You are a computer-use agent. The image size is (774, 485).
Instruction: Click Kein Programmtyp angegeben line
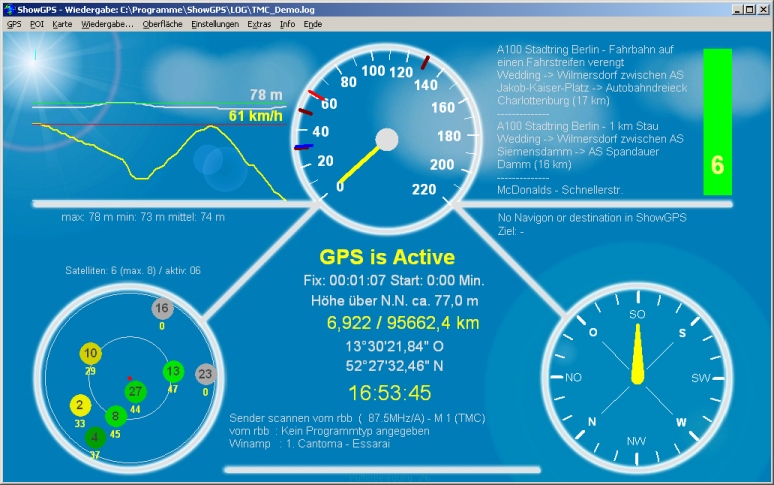[329, 431]
